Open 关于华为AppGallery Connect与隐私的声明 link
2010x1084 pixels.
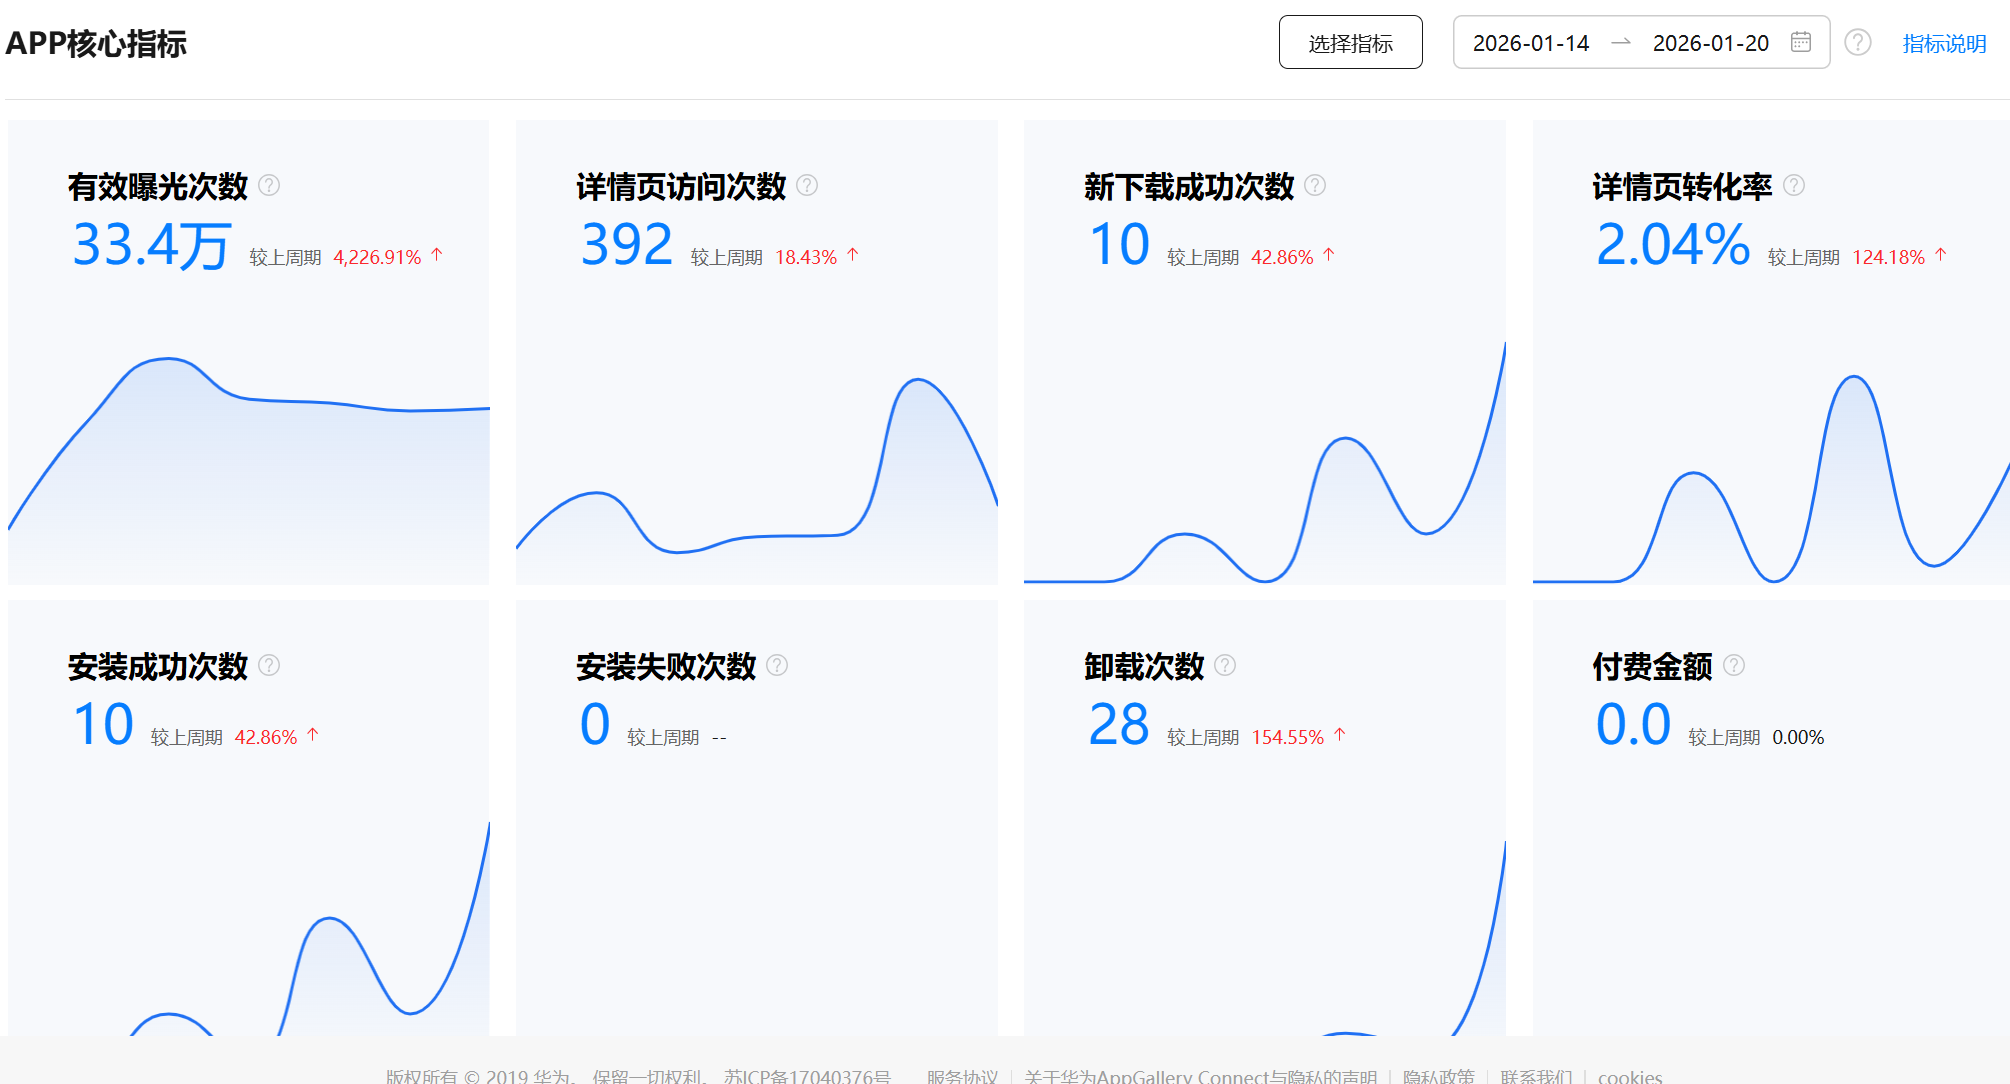1201,1075
